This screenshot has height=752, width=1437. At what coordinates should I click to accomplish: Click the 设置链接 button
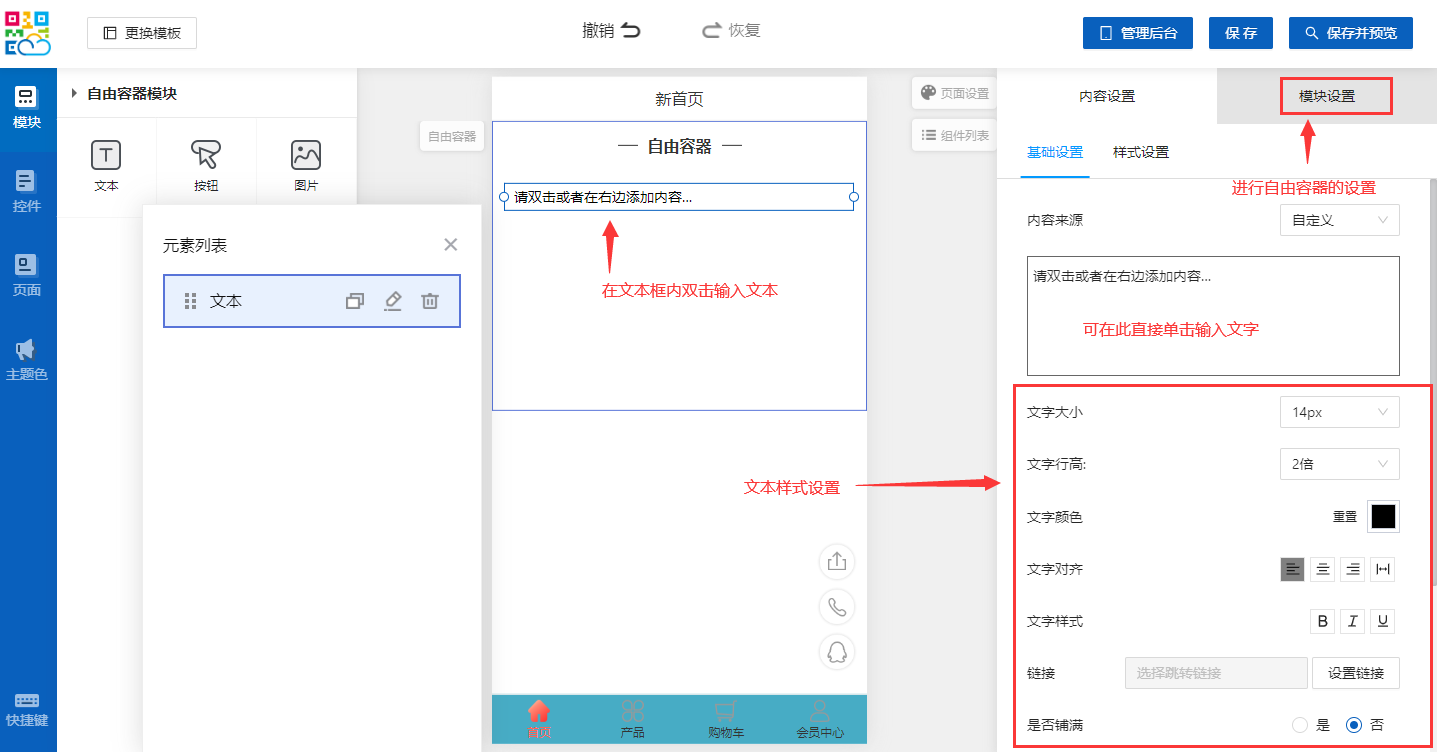point(1355,673)
